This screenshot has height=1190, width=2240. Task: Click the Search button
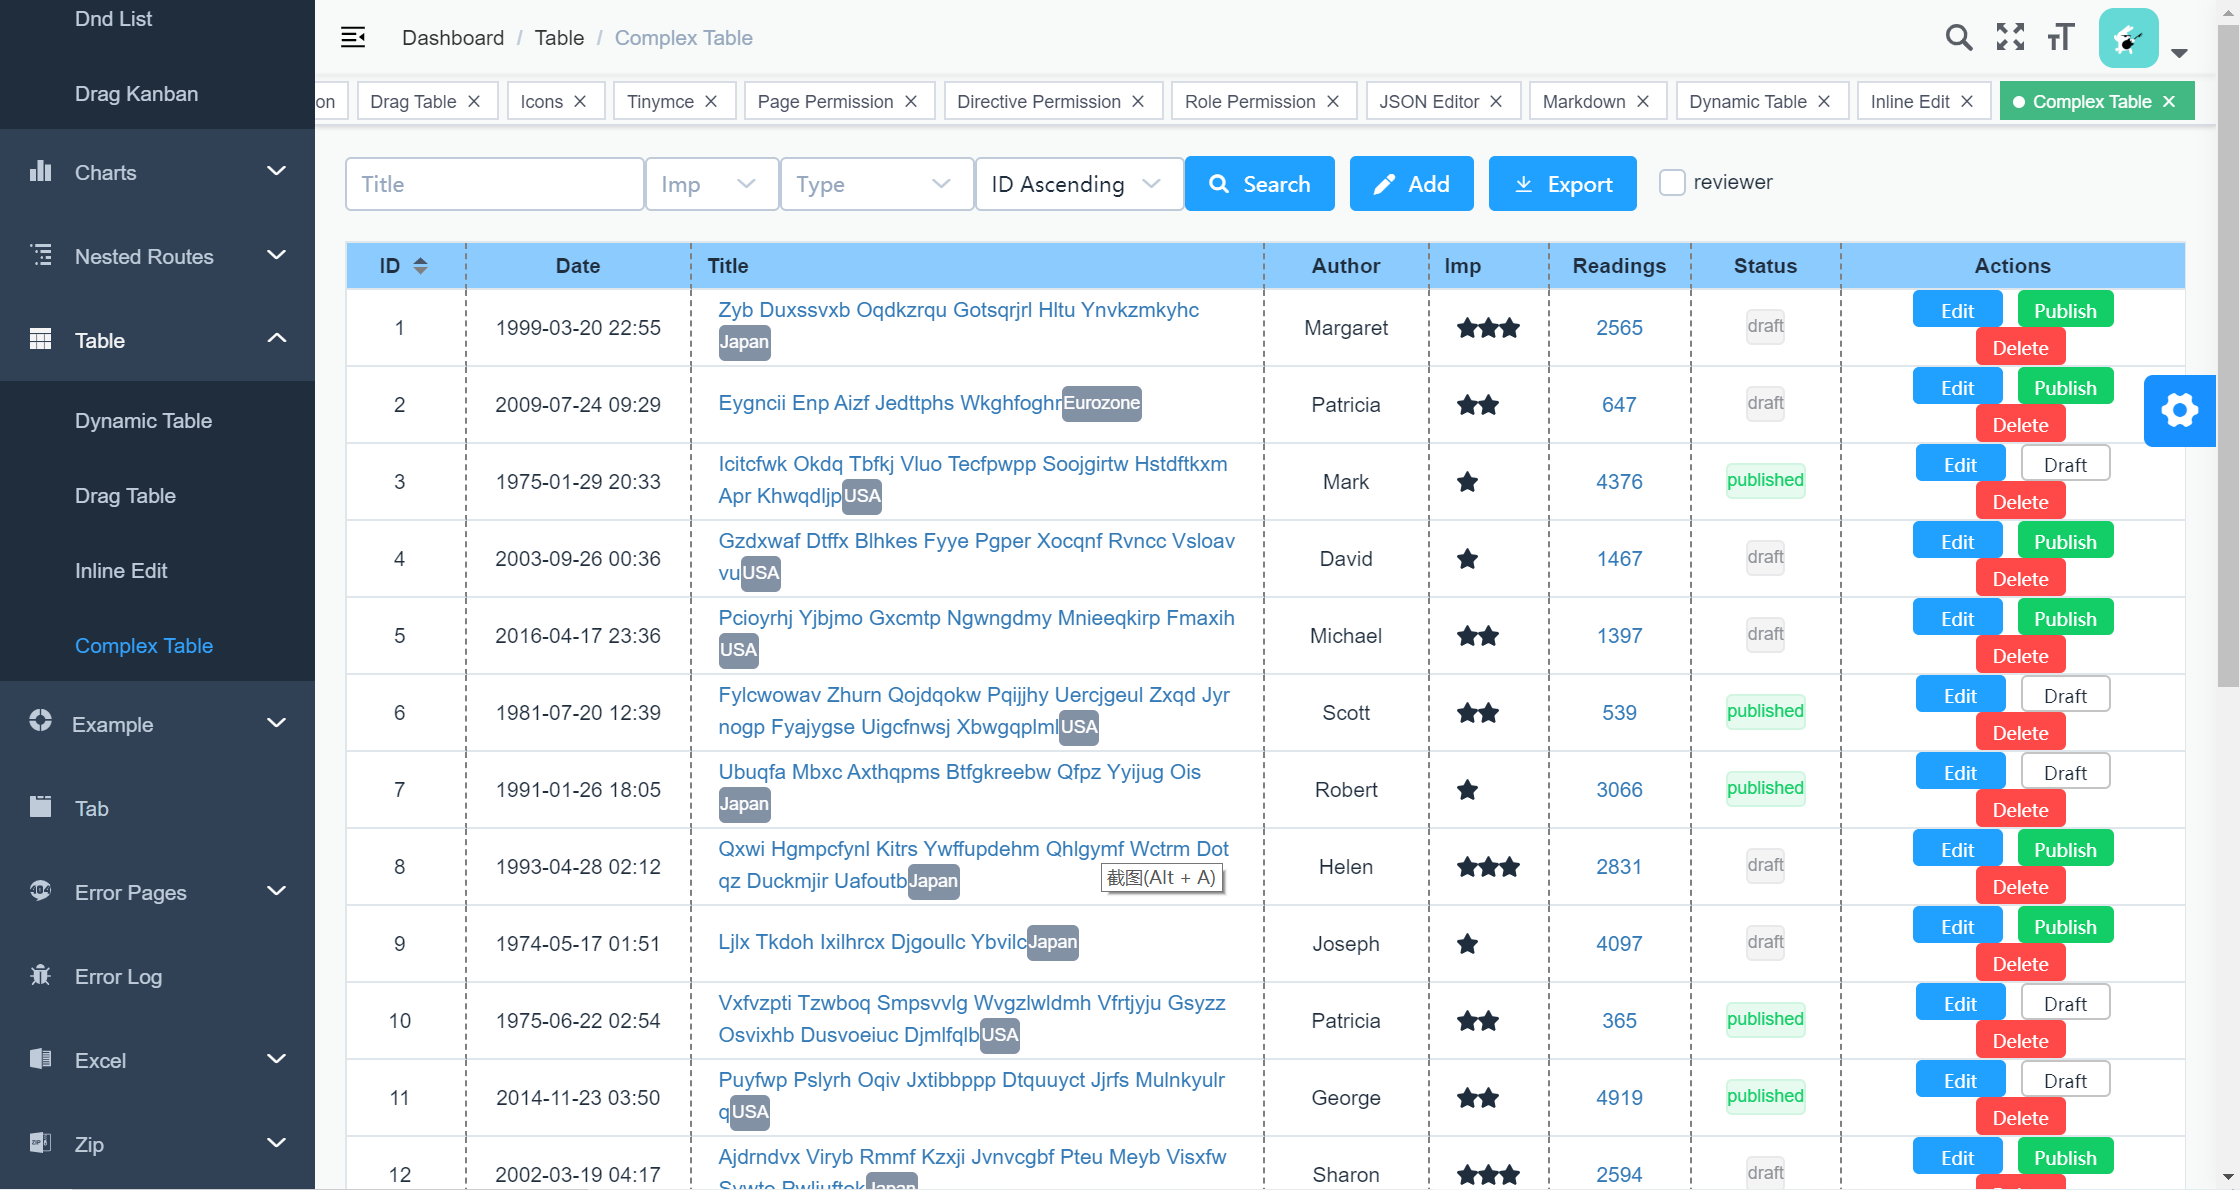coord(1260,183)
